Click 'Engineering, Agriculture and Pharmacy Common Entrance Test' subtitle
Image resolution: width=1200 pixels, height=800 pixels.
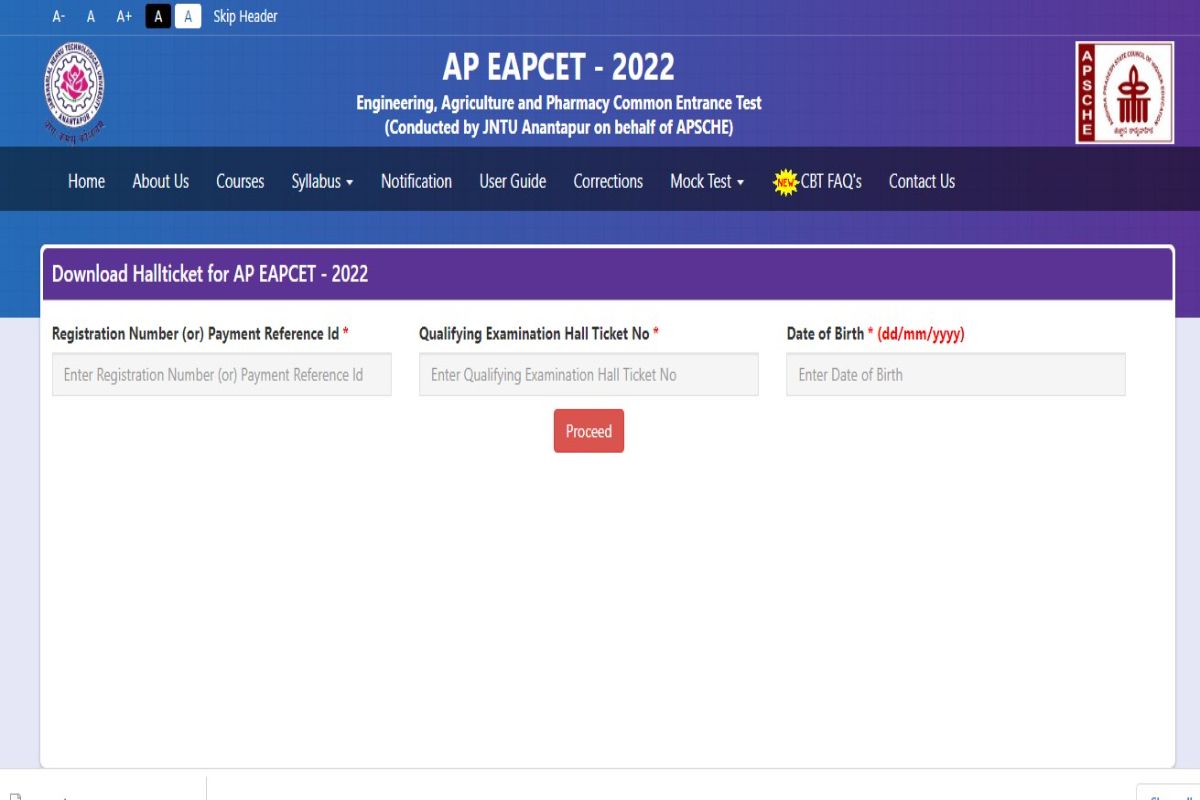pyautogui.click(x=559, y=103)
